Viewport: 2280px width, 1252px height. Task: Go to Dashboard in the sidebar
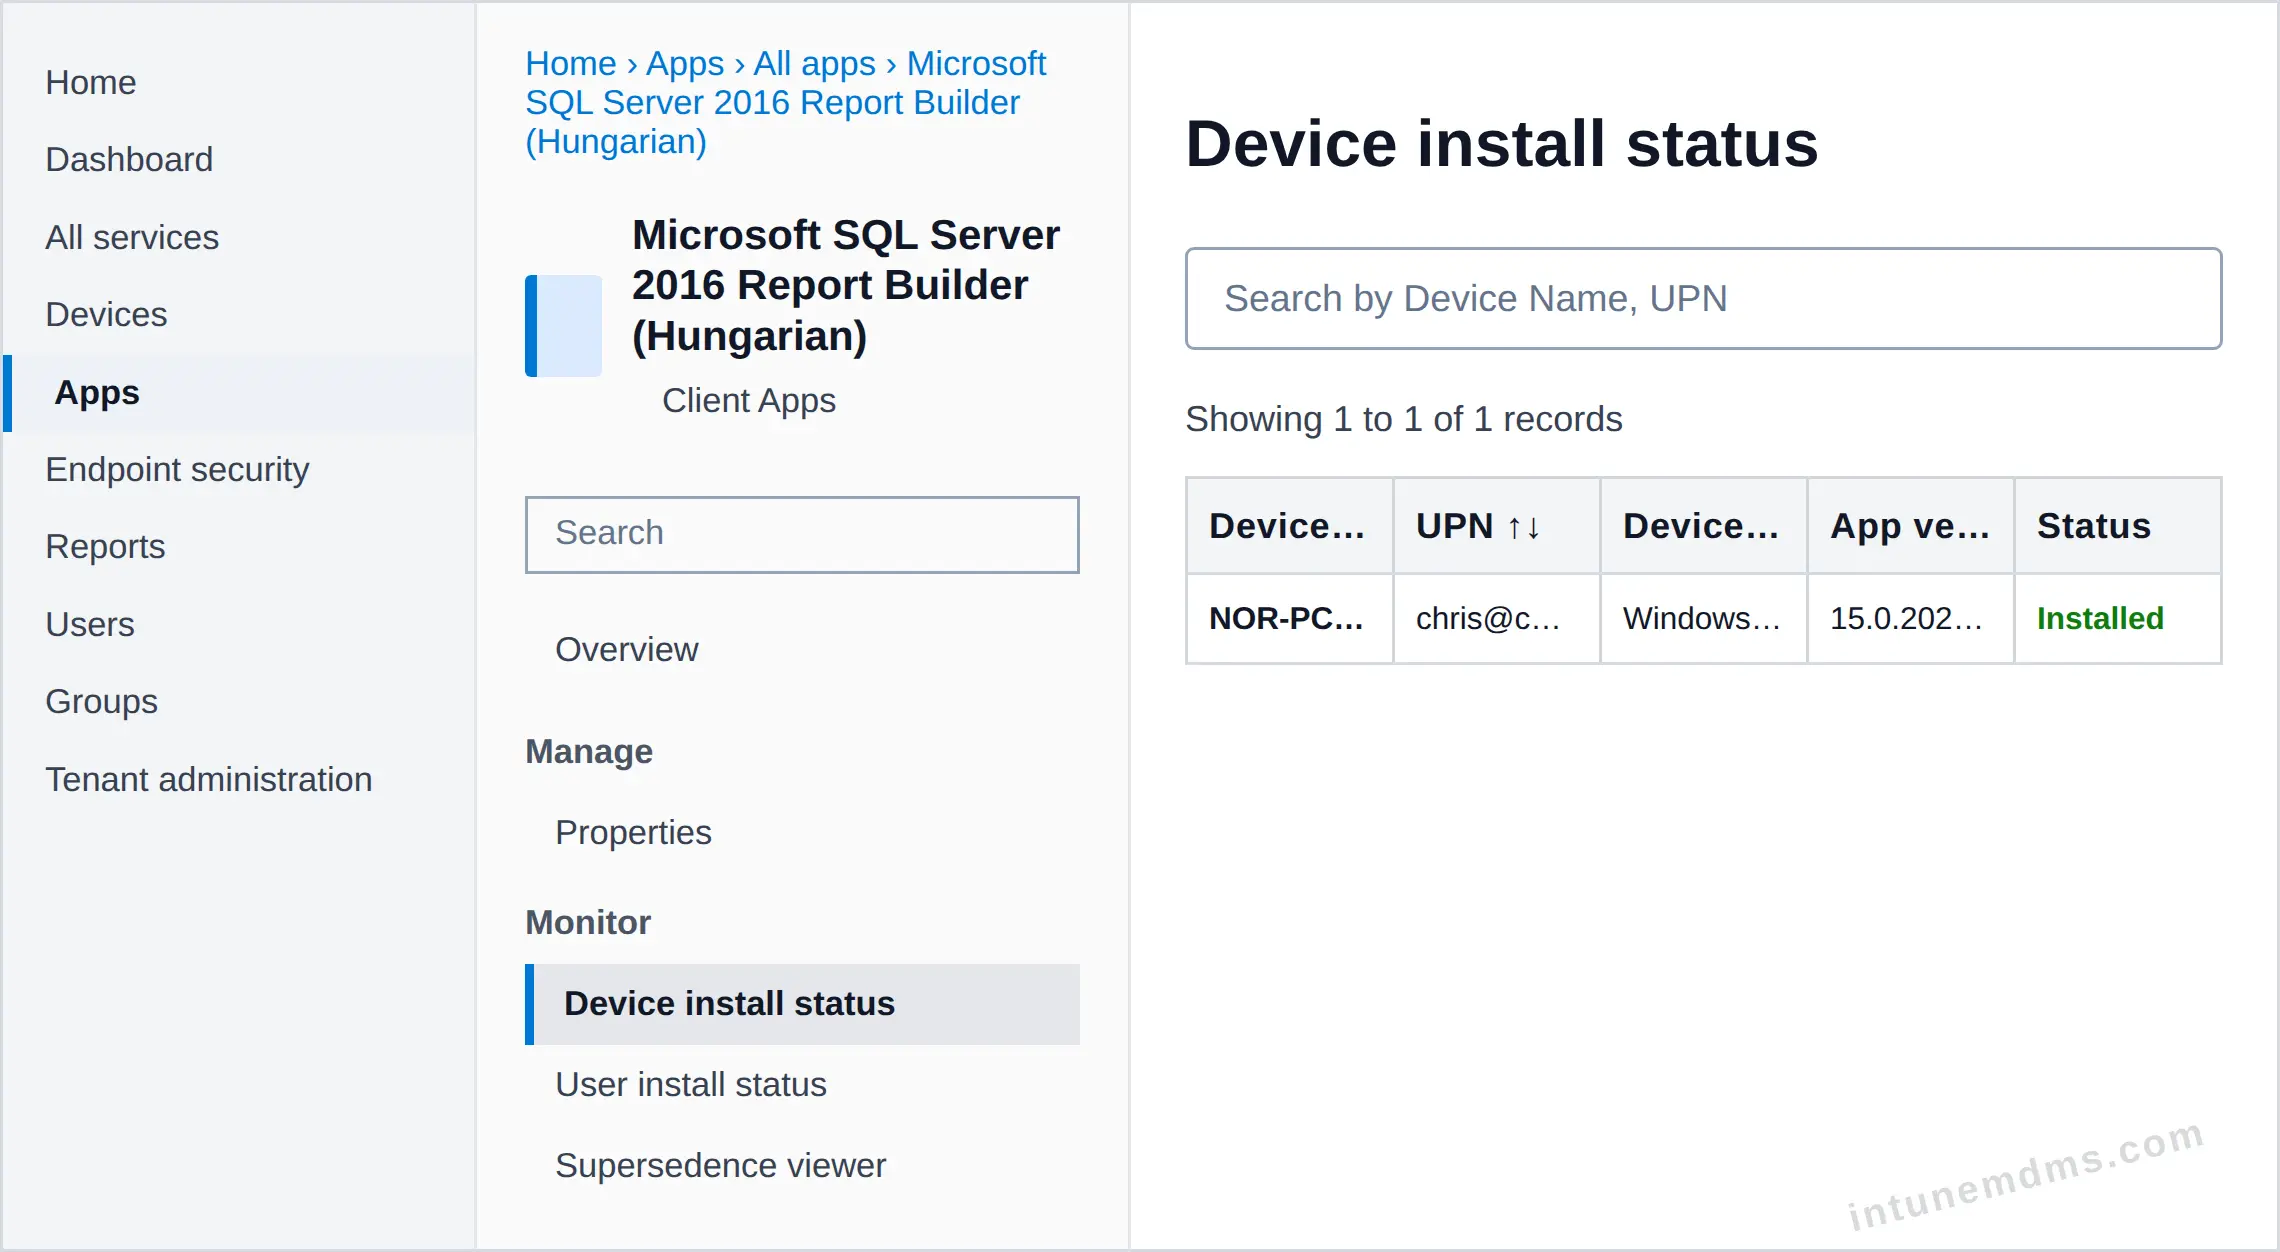coord(129,159)
